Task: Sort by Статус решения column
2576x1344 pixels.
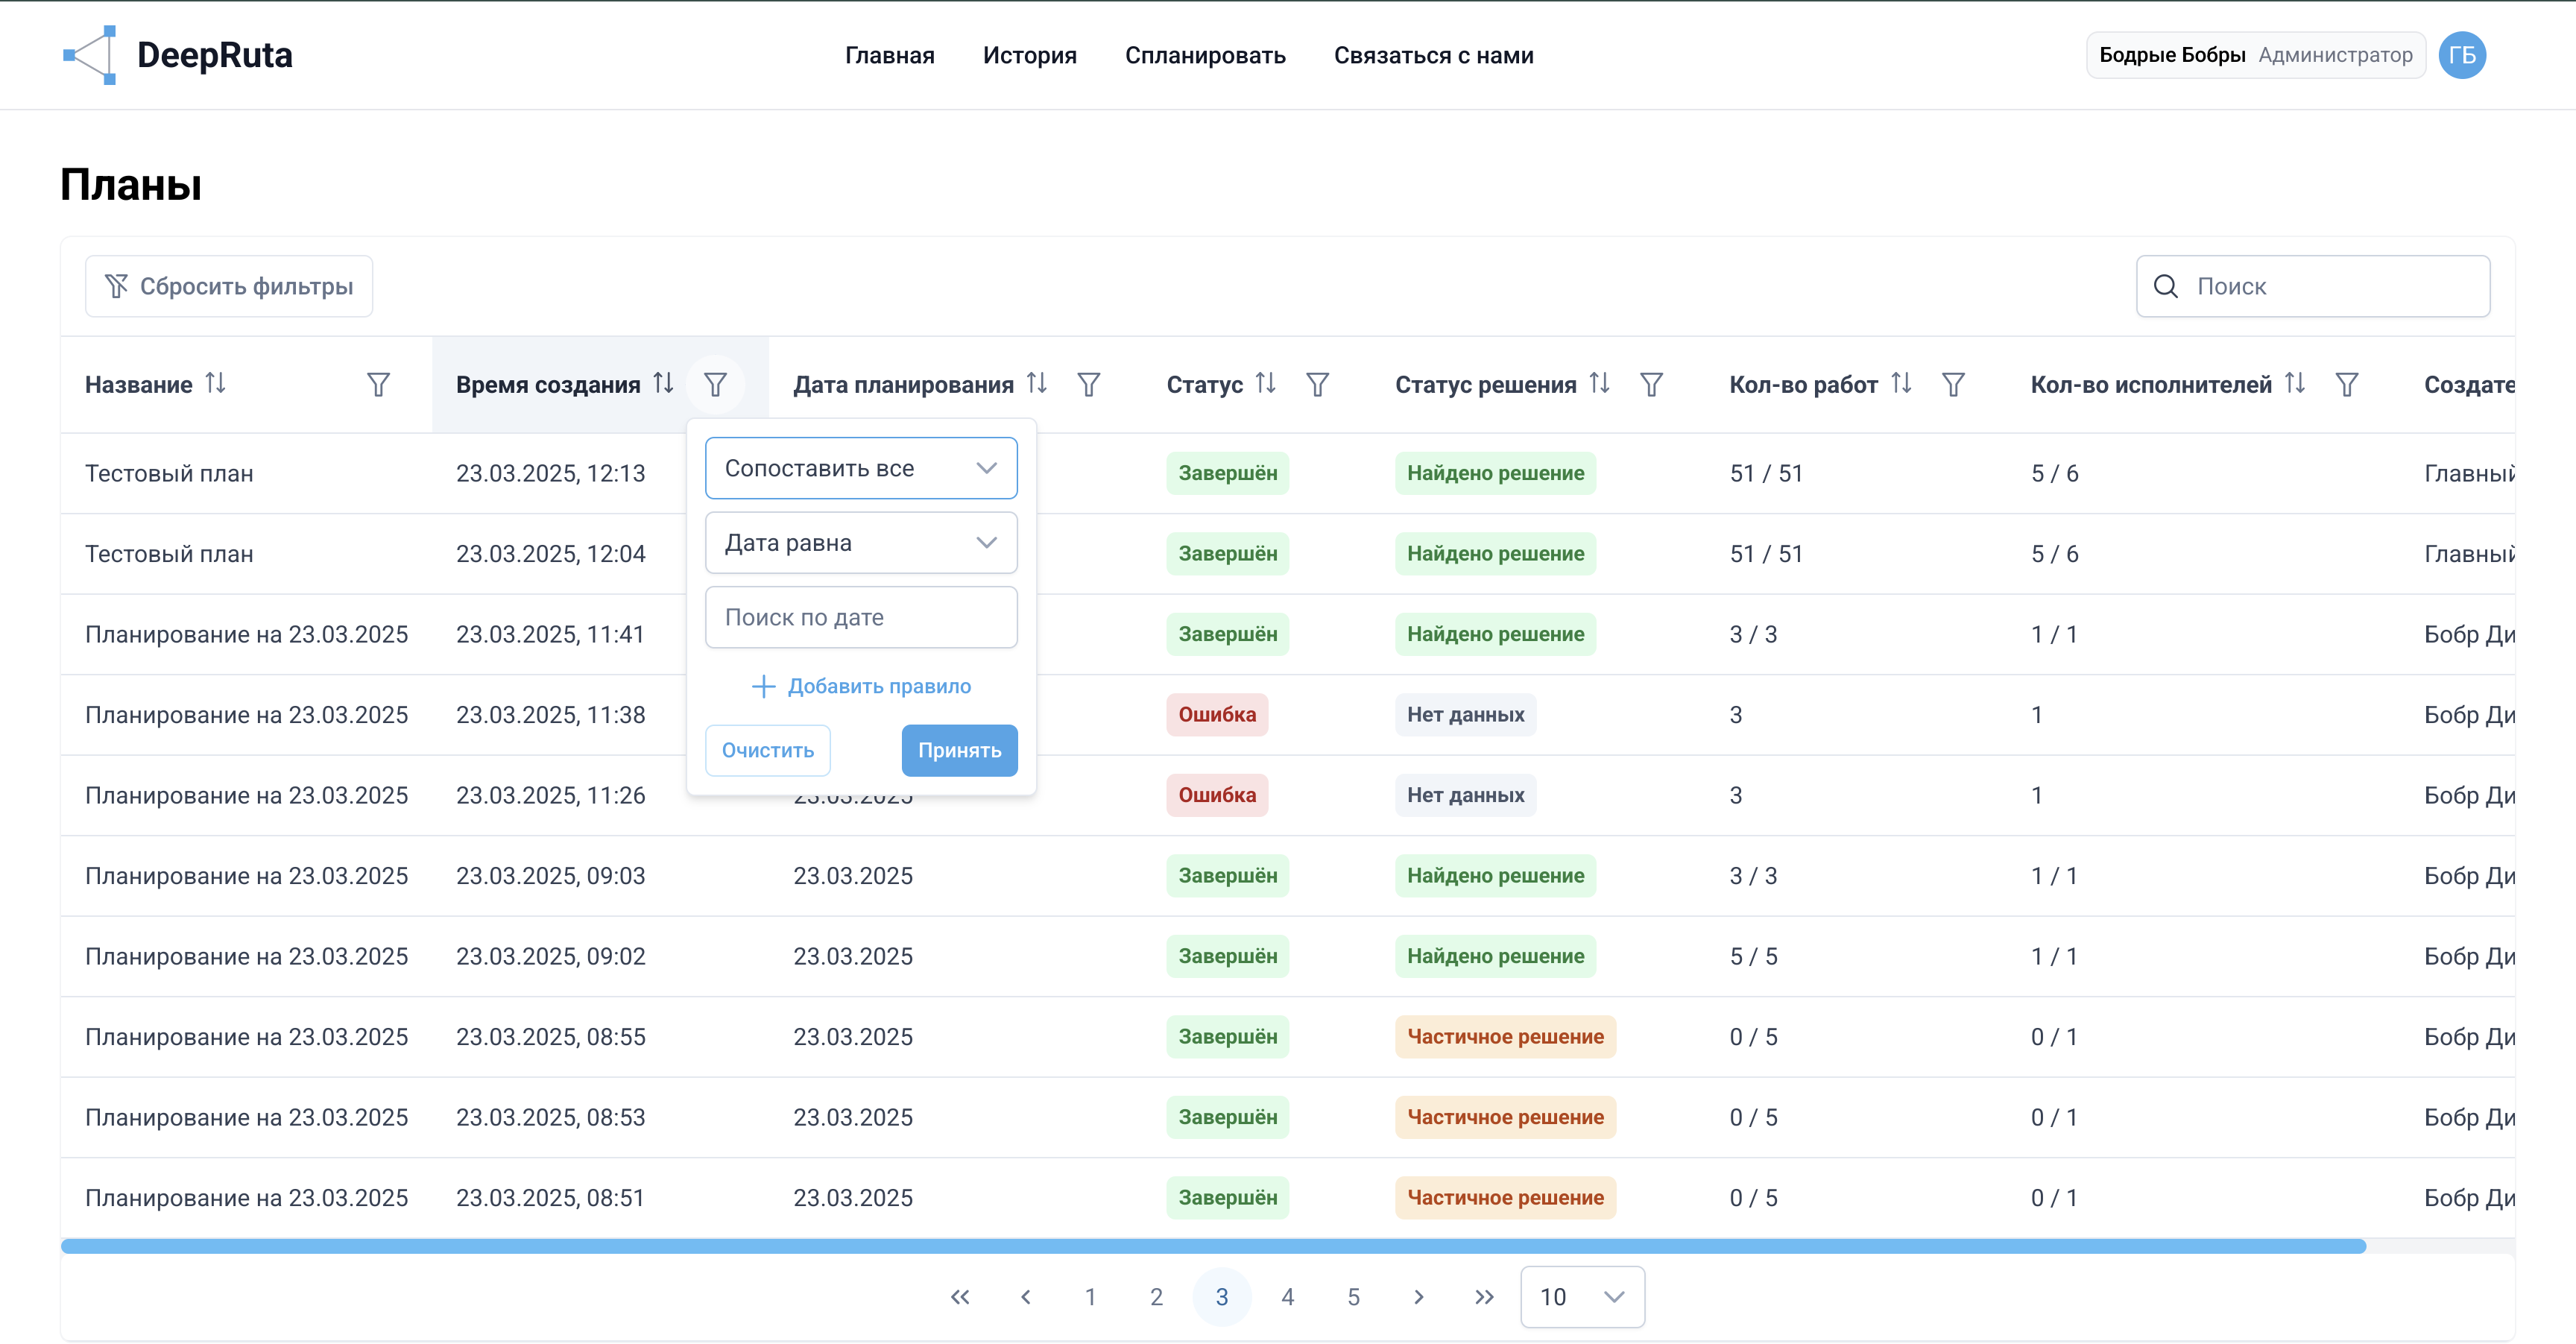Action: (x=1600, y=384)
